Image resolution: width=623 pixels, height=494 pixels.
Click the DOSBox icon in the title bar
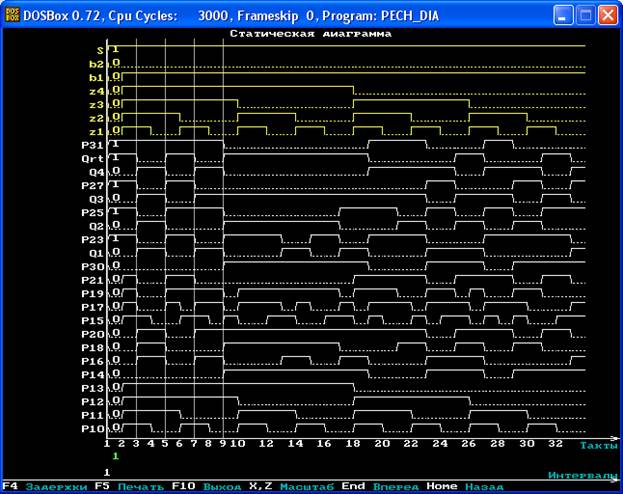(13, 15)
